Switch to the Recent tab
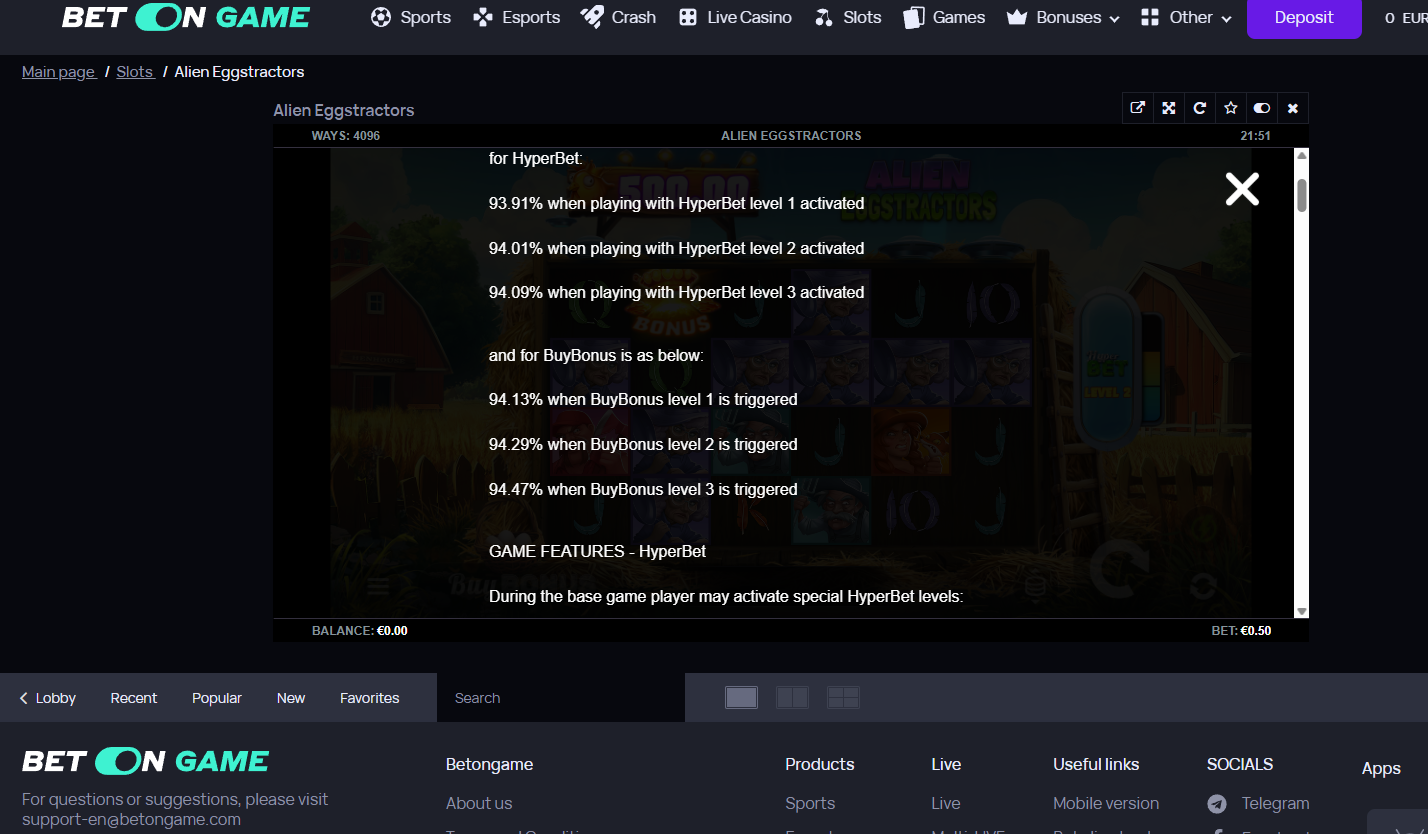Screen dimensions: 1428x834 coord(134,698)
